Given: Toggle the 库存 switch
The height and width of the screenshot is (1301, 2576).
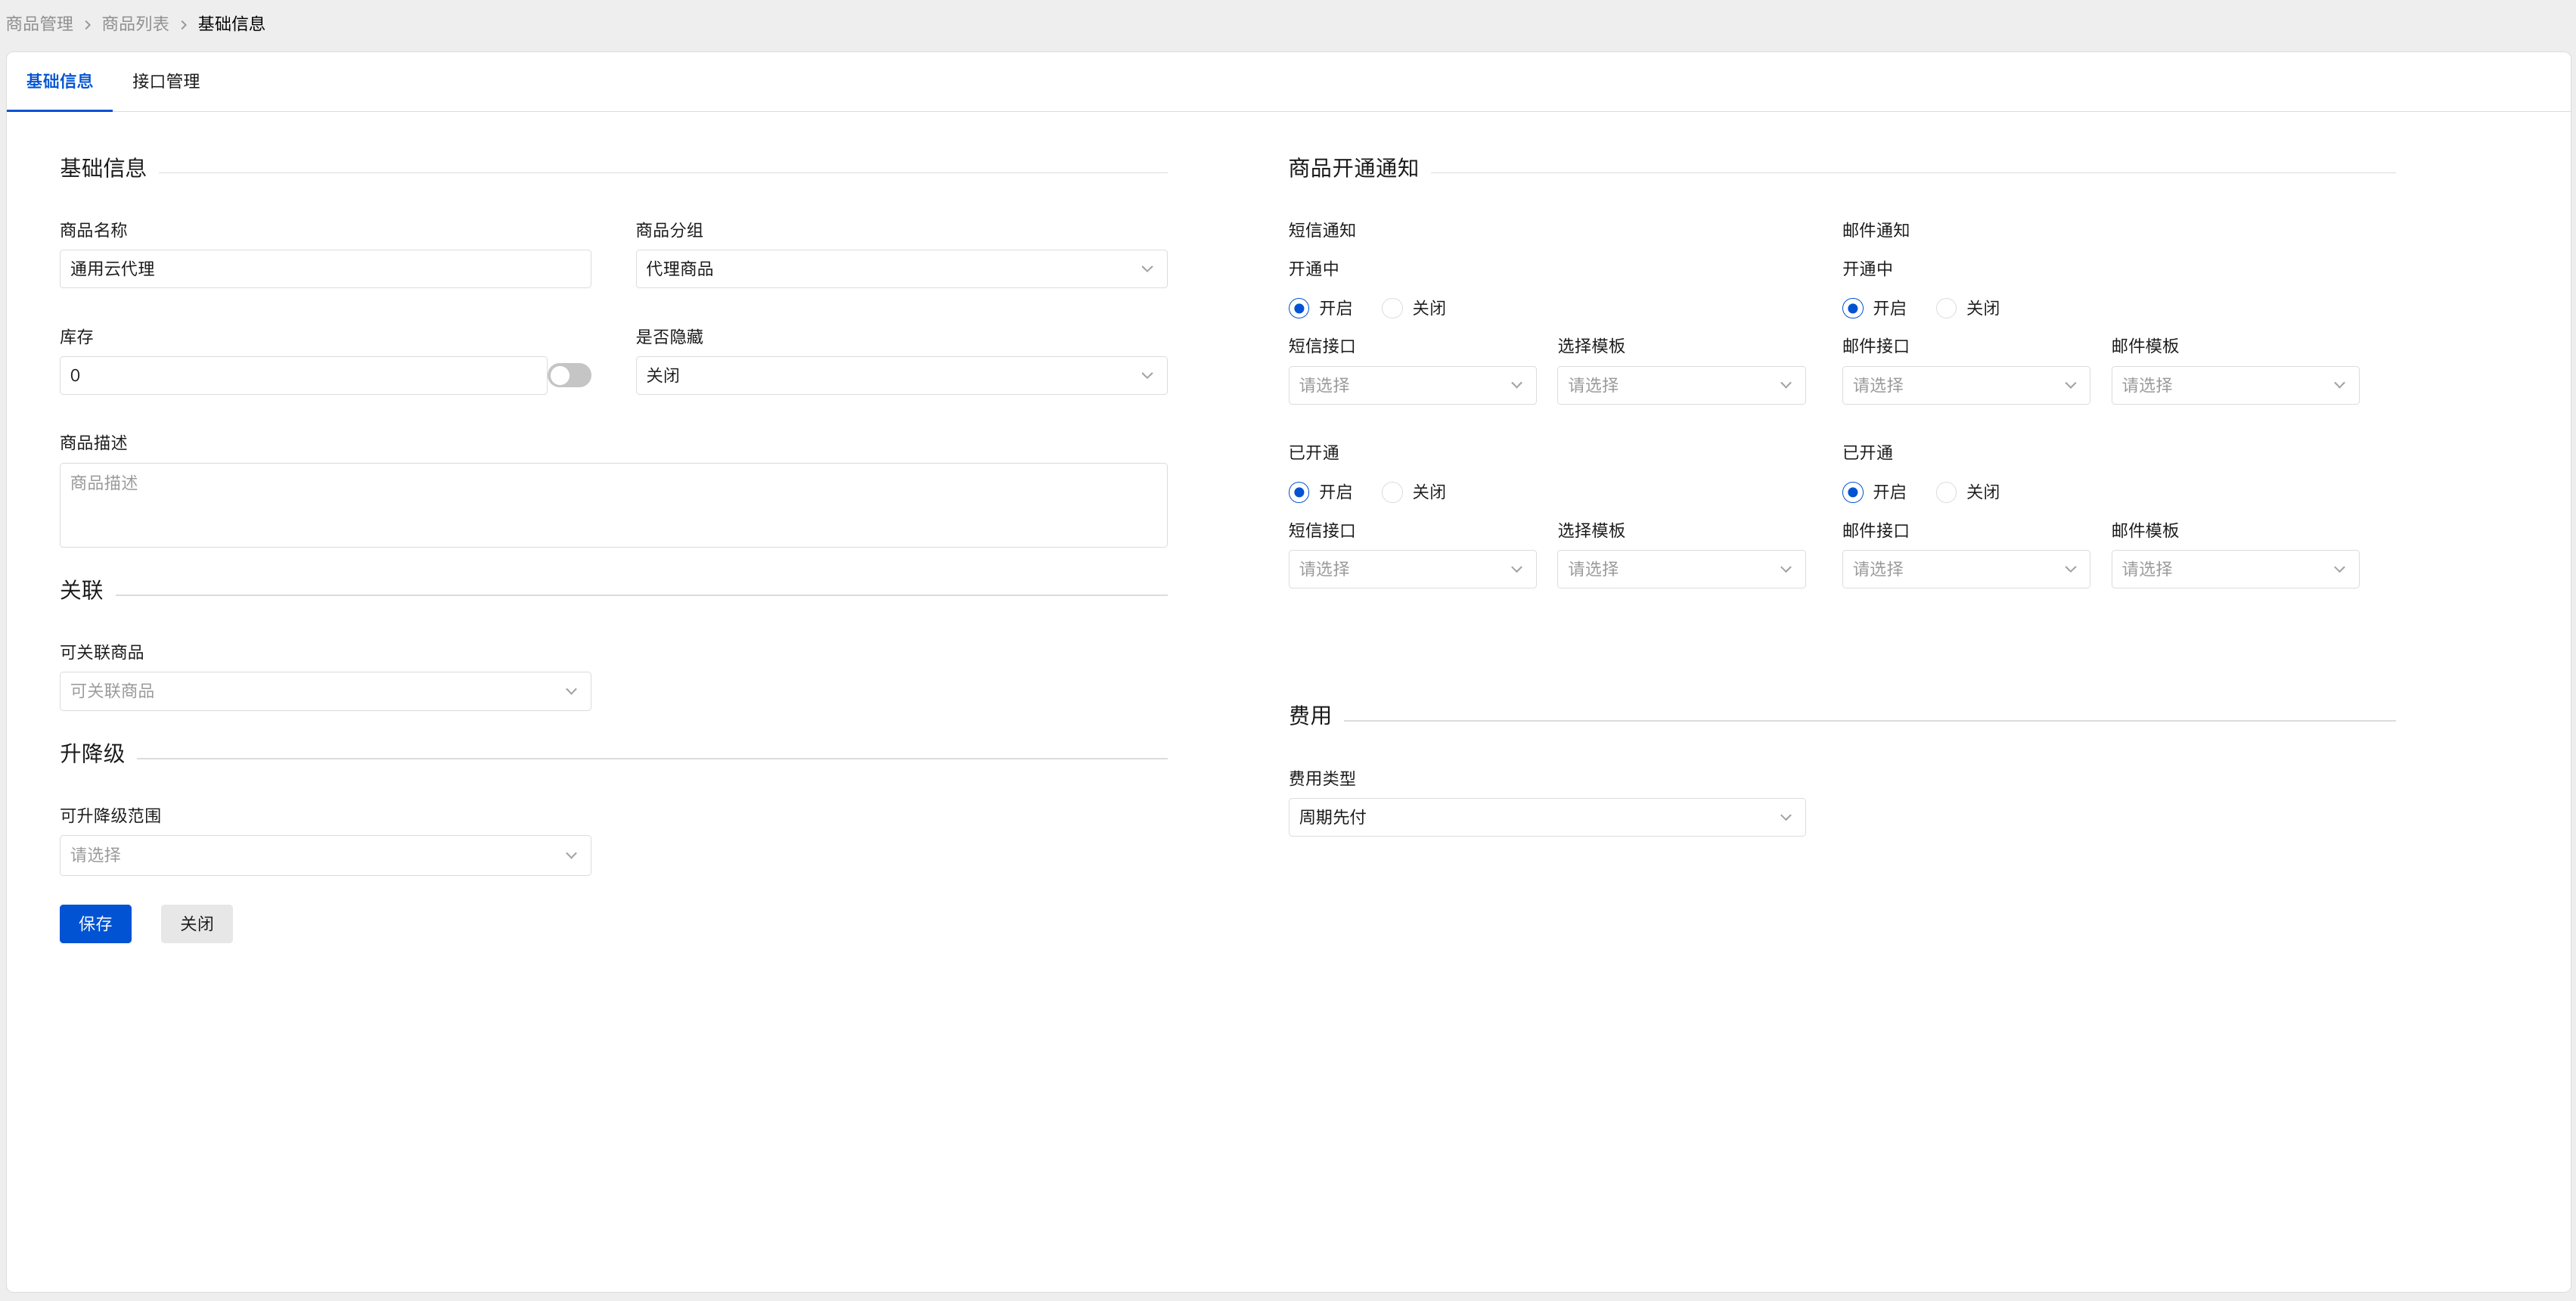Looking at the screenshot, I should coord(569,375).
